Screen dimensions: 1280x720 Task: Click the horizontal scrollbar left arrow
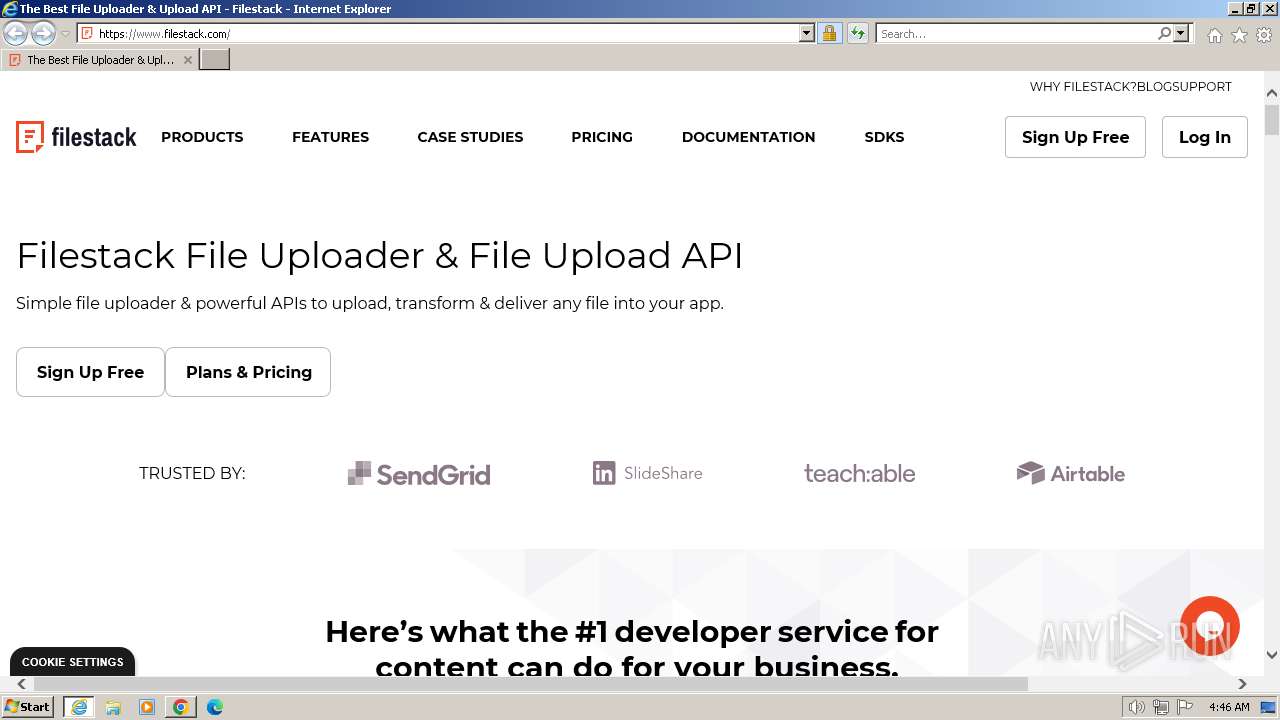pyautogui.click(x=22, y=684)
